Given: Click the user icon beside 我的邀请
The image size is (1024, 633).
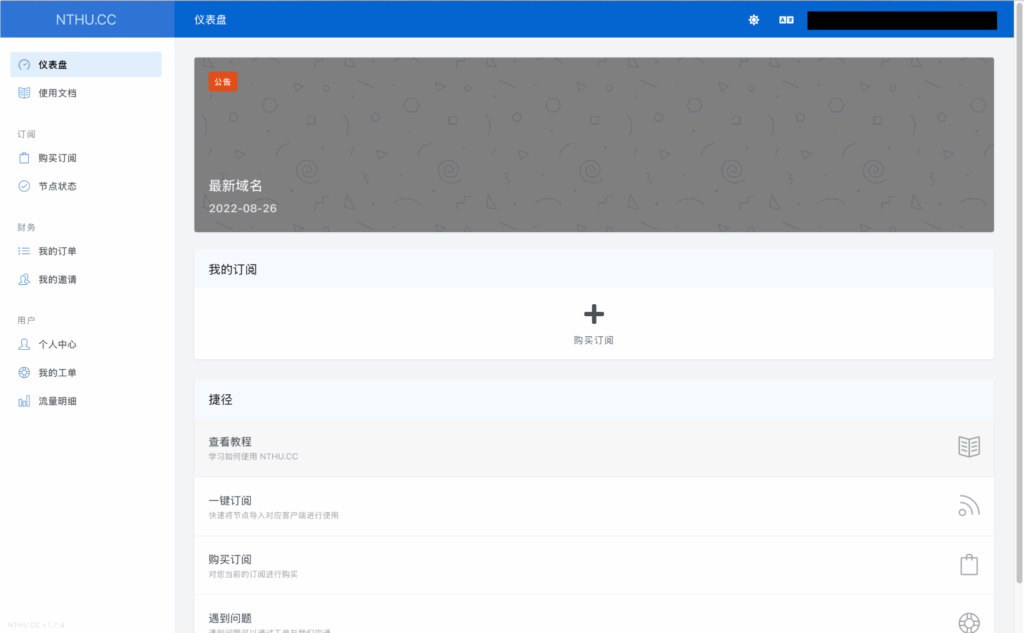Looking at the screenshot, I should [x=24, y=280].
